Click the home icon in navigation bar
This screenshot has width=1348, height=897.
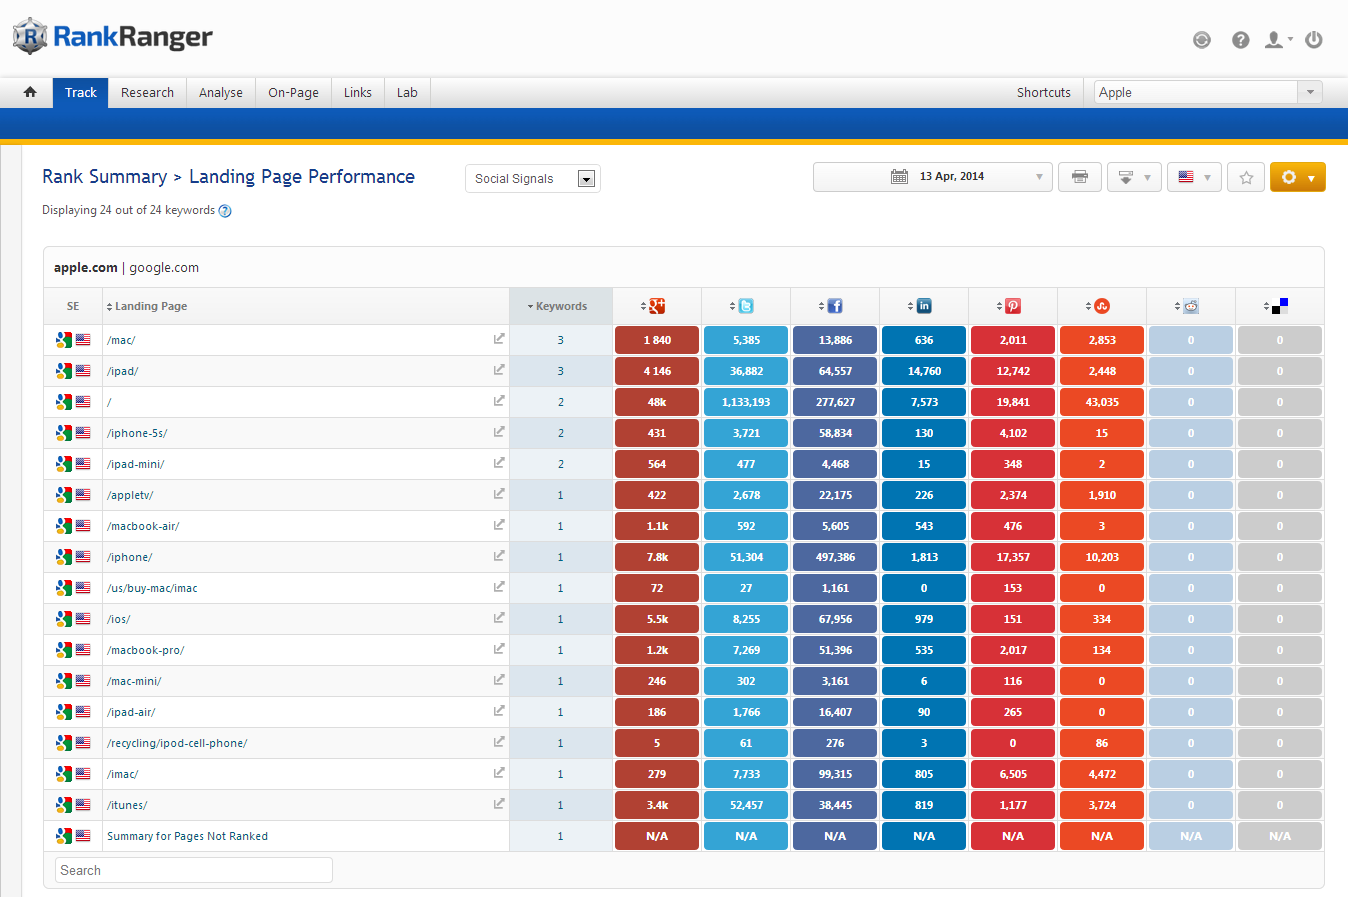(30, 92)
